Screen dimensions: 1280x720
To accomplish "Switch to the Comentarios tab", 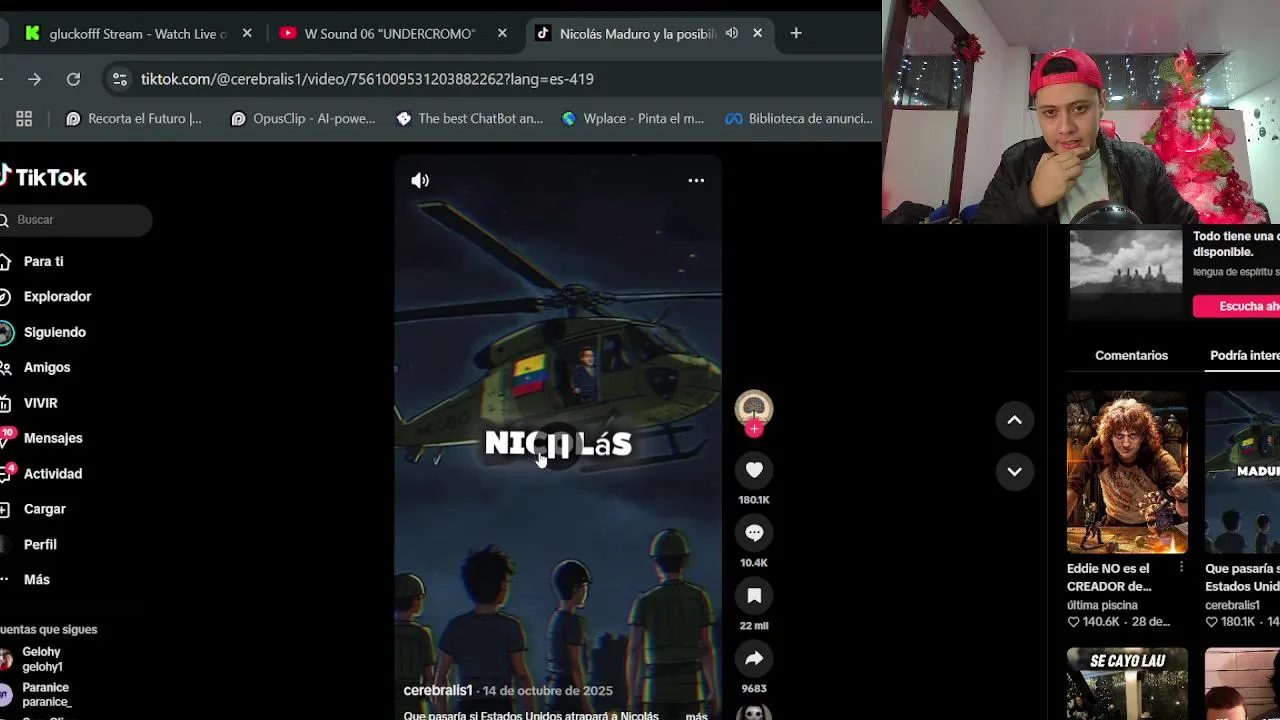I will pos(1131,356).
